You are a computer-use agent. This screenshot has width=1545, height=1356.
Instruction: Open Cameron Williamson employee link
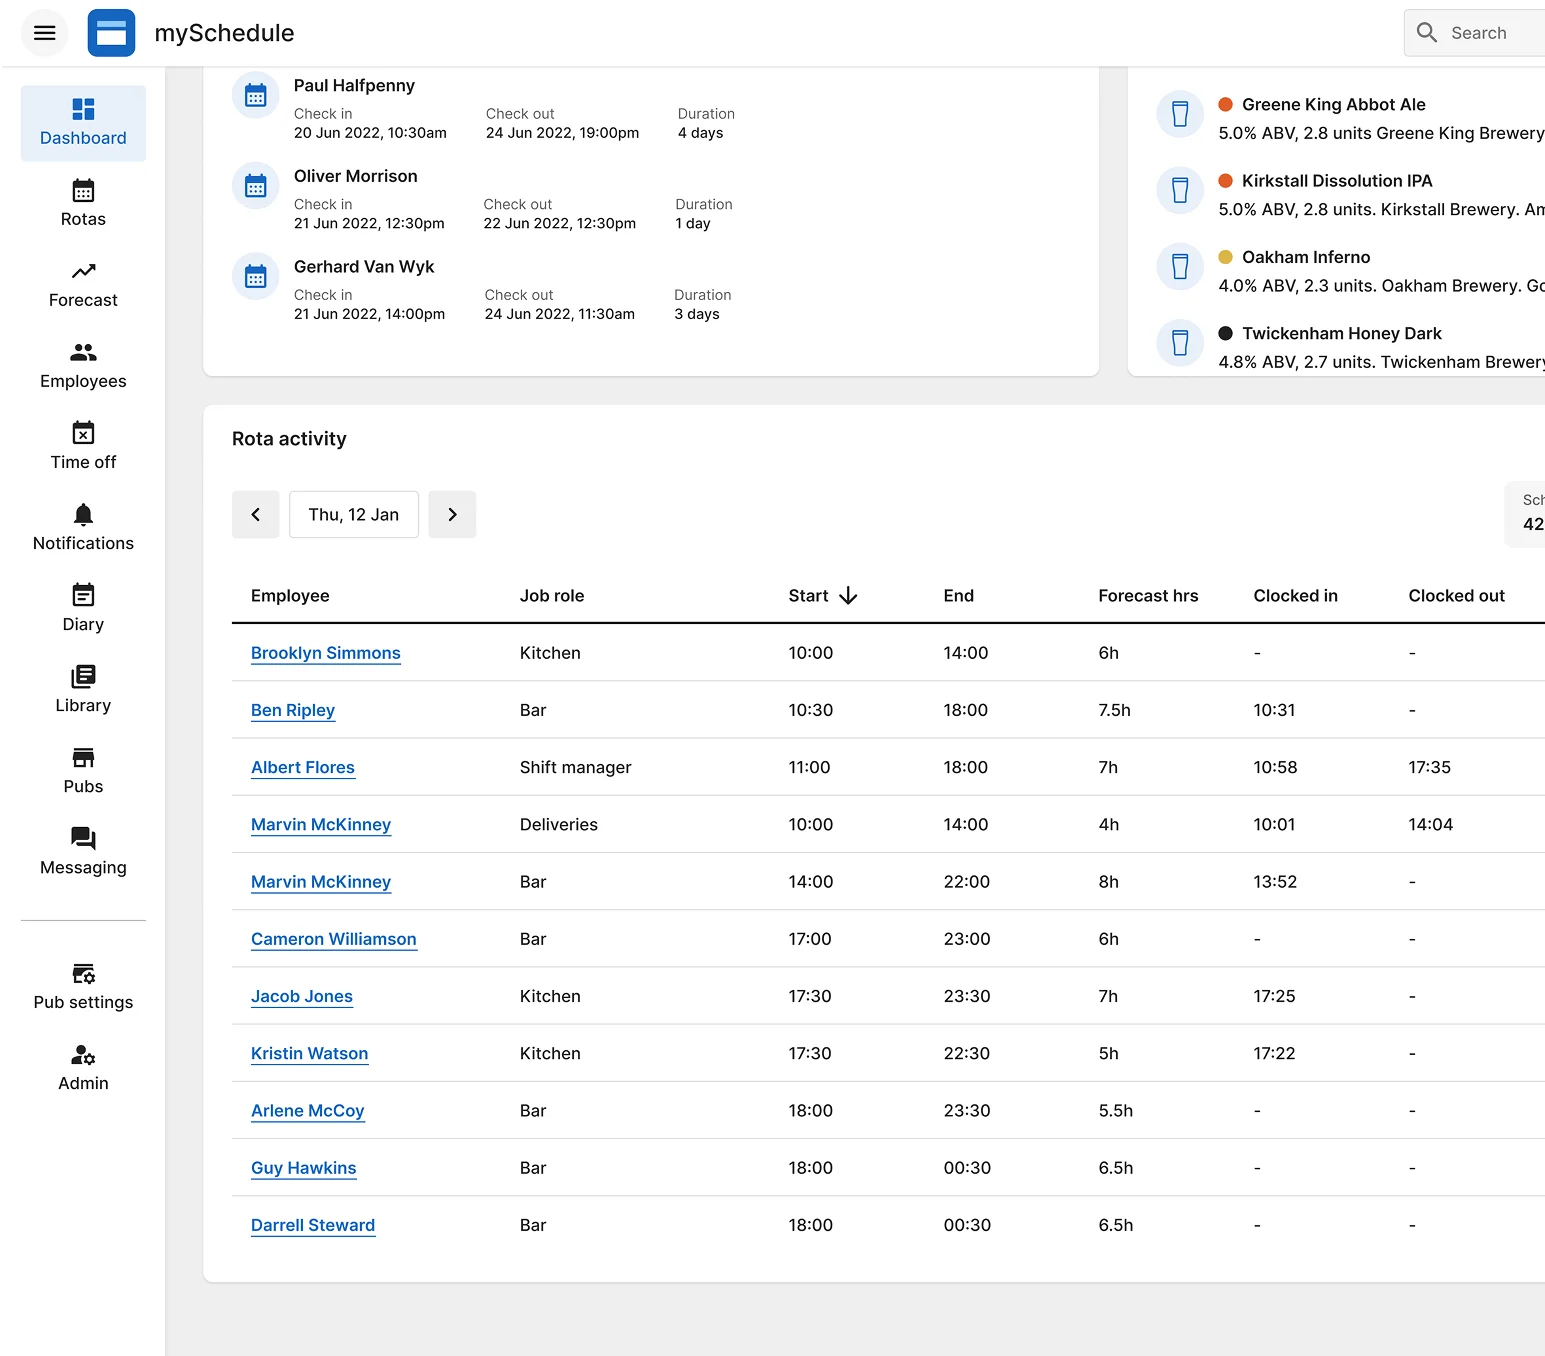coord(334,939)
